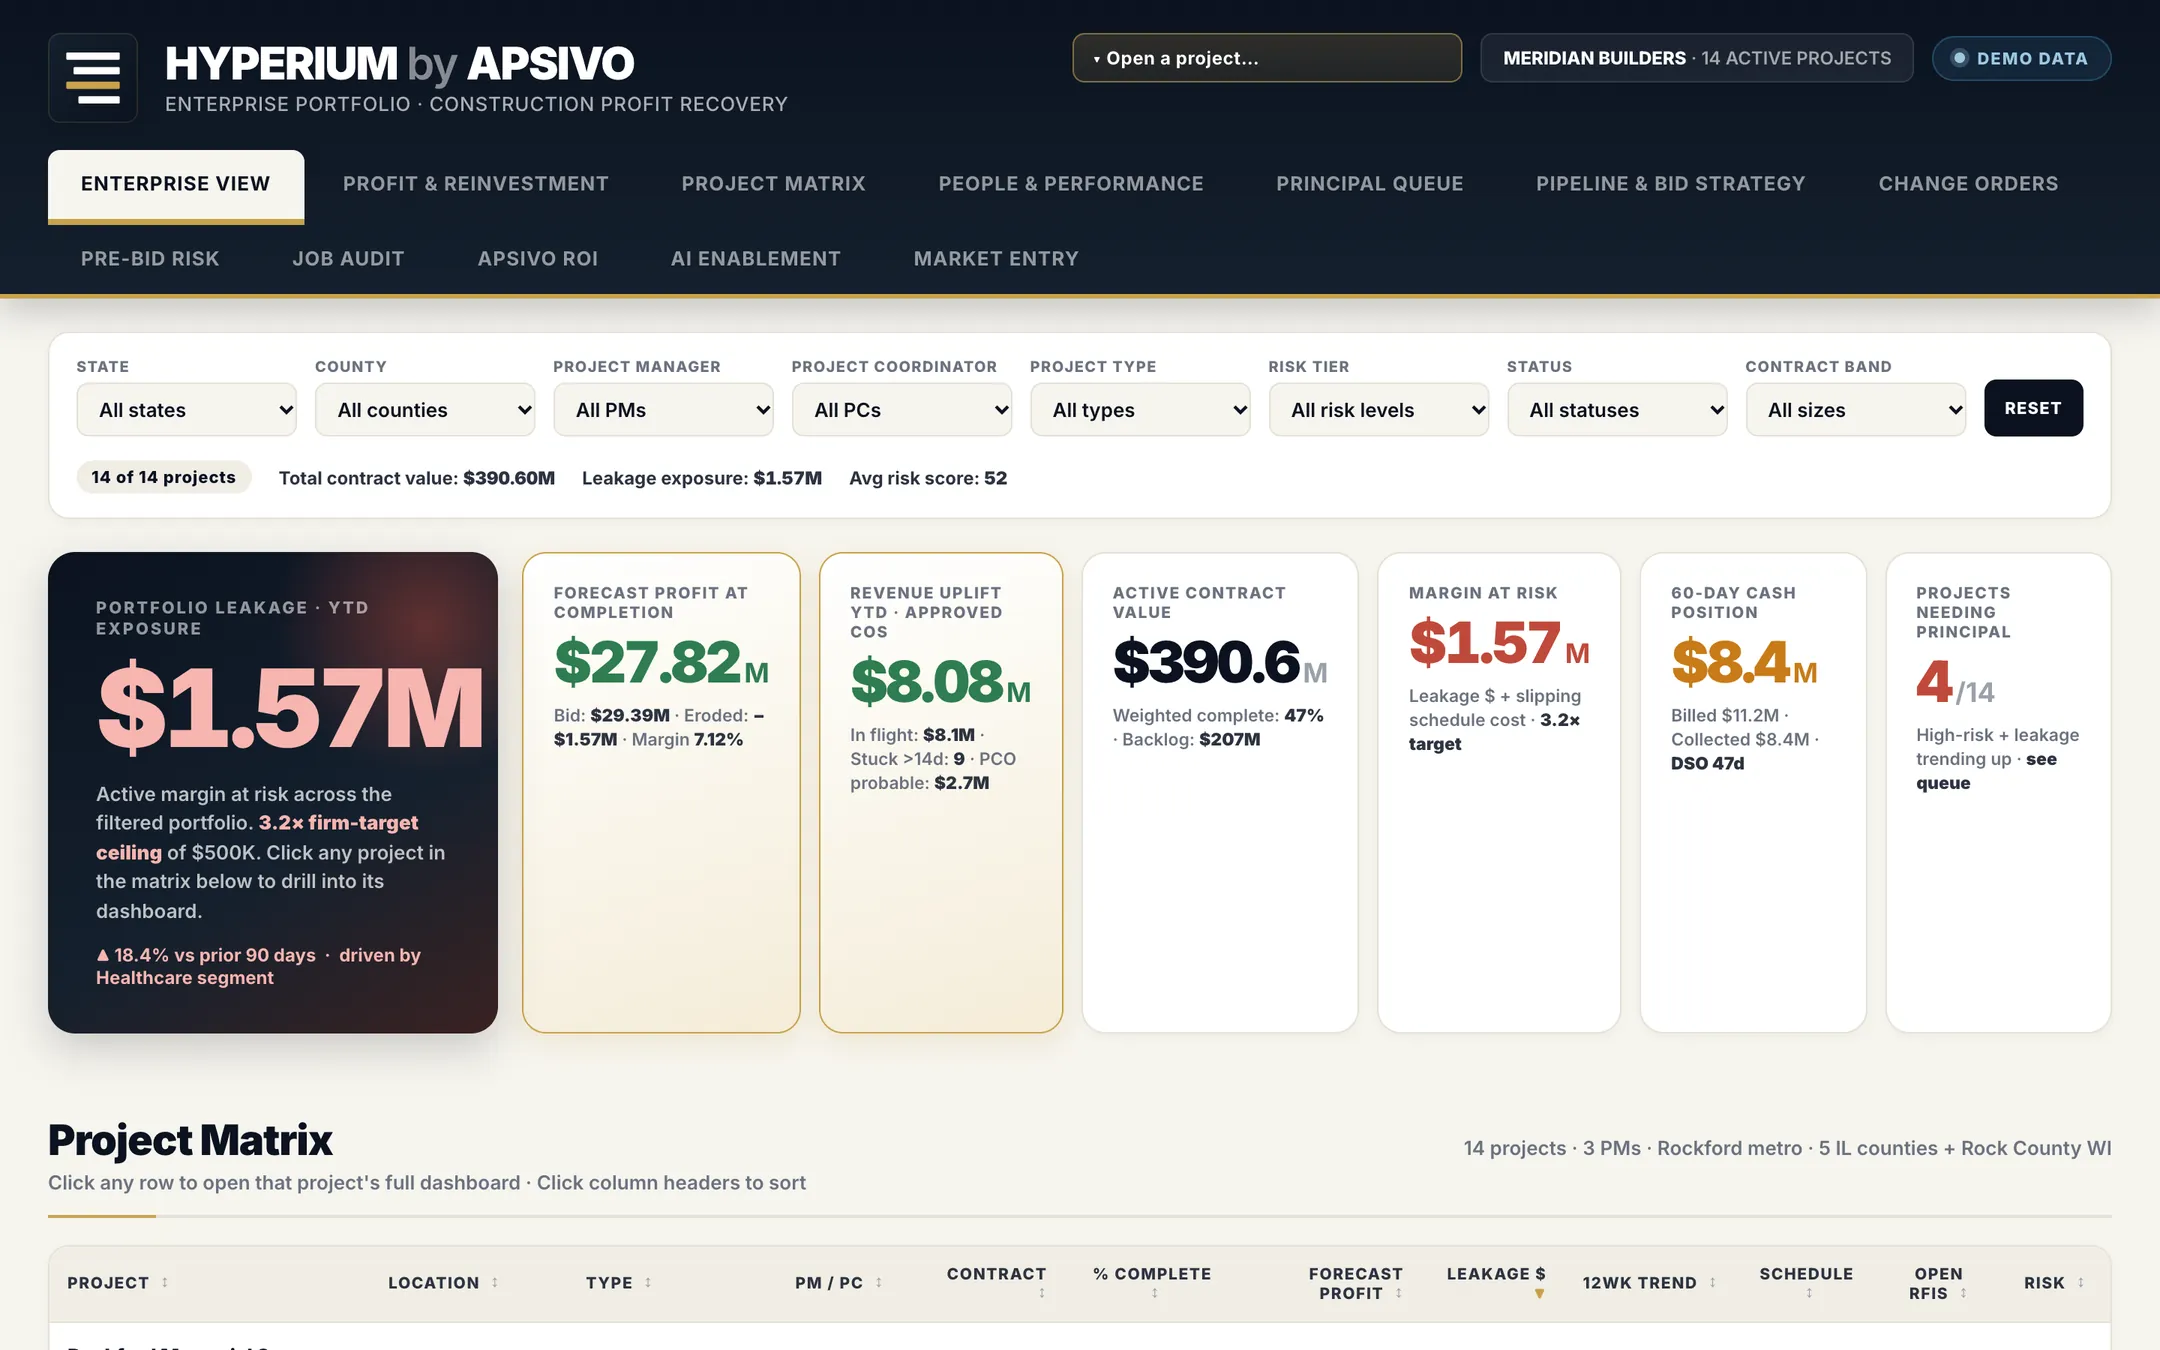The height and width of the screenshot is (1350, 2160).
Task: Go to Job Audit tab
Action: click(348, 259)
